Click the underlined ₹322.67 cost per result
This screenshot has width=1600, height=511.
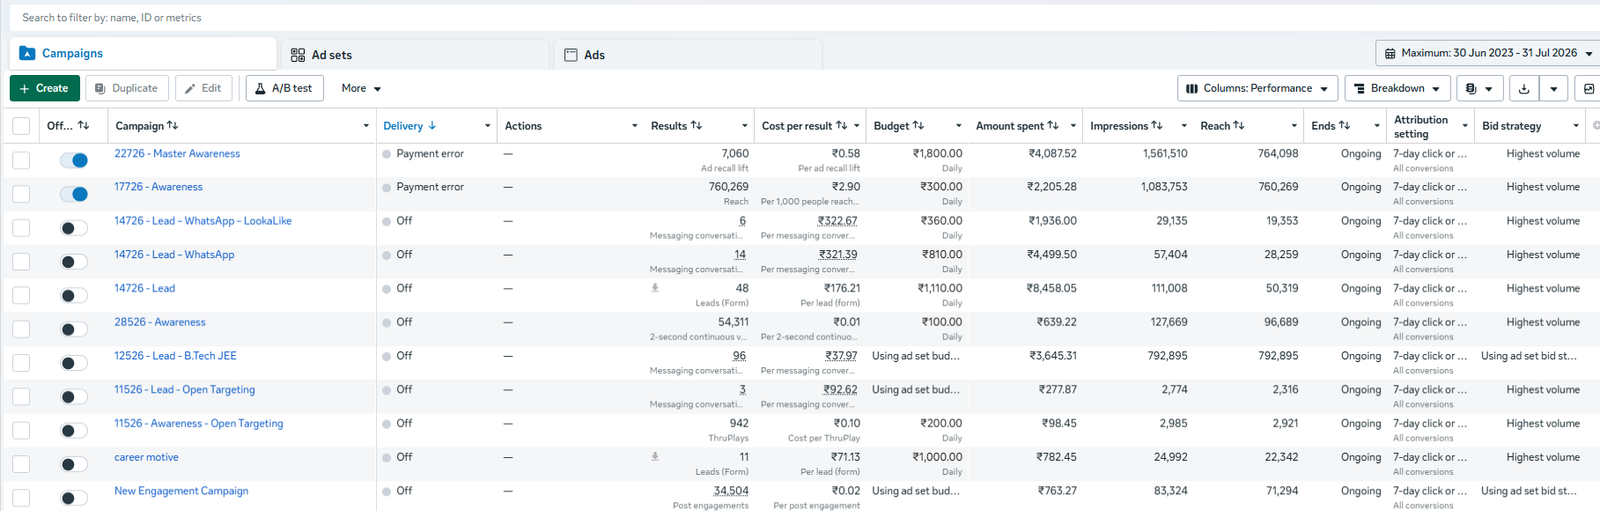(837, 221)
